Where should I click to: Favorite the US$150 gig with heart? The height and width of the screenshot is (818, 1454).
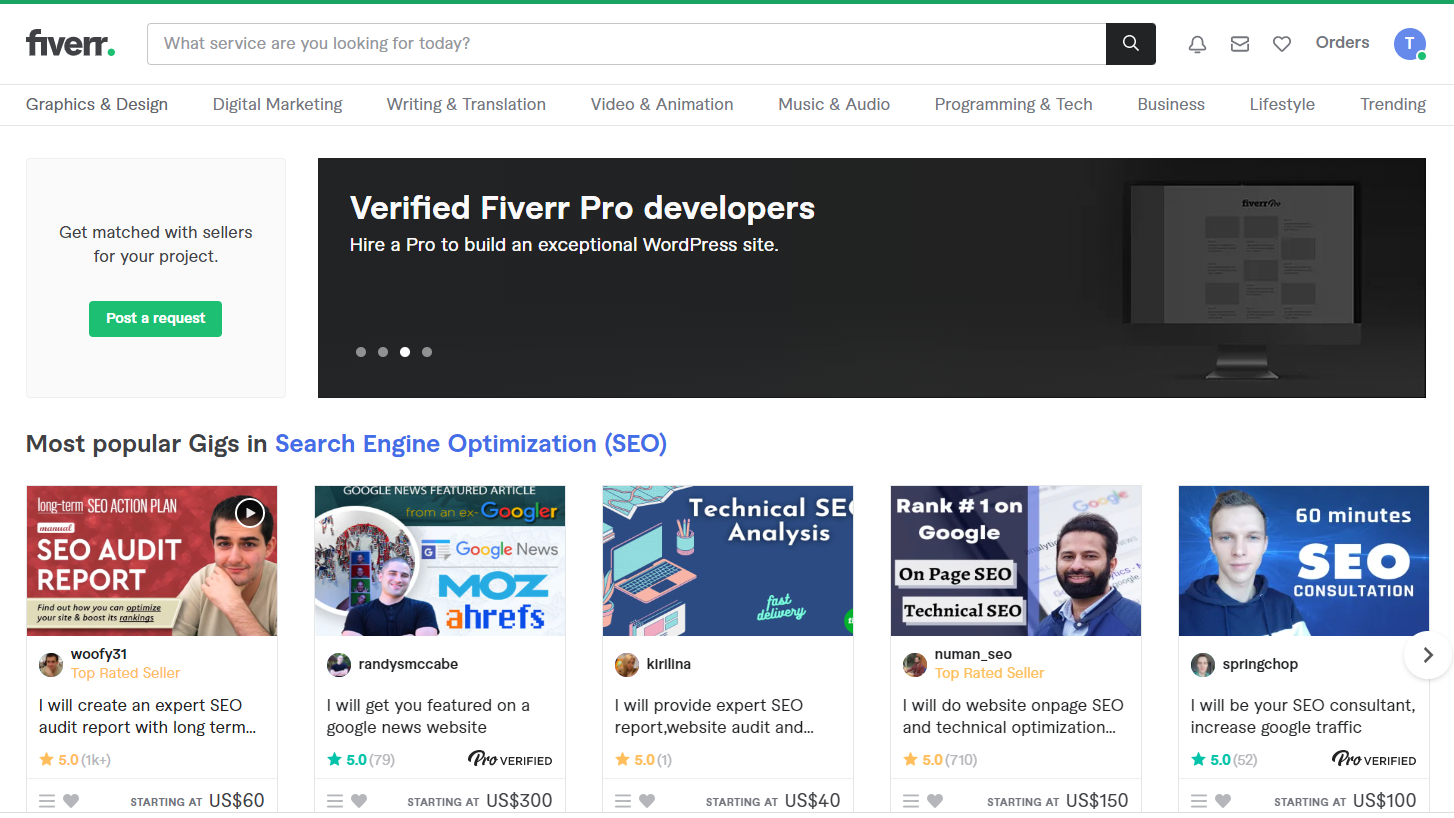click(935, 801)
